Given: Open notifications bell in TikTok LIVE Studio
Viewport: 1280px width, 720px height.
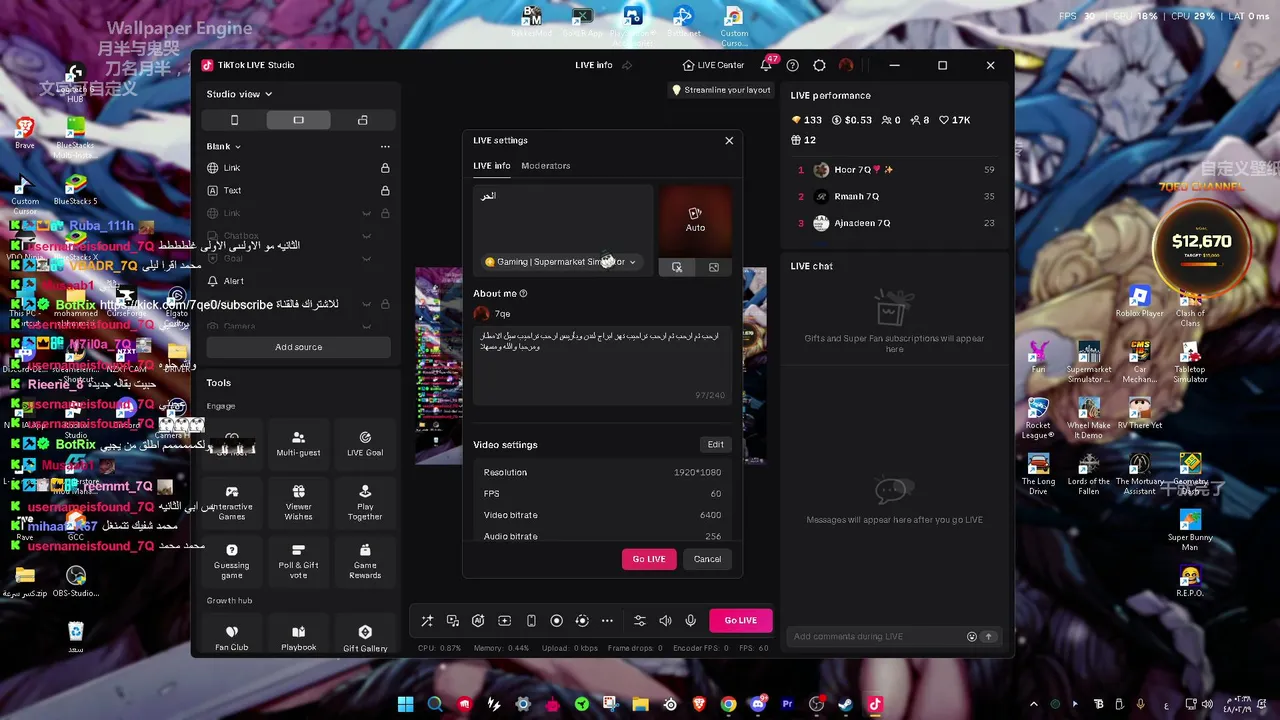Looking at the screenshot, I should (x=766, y=65).
